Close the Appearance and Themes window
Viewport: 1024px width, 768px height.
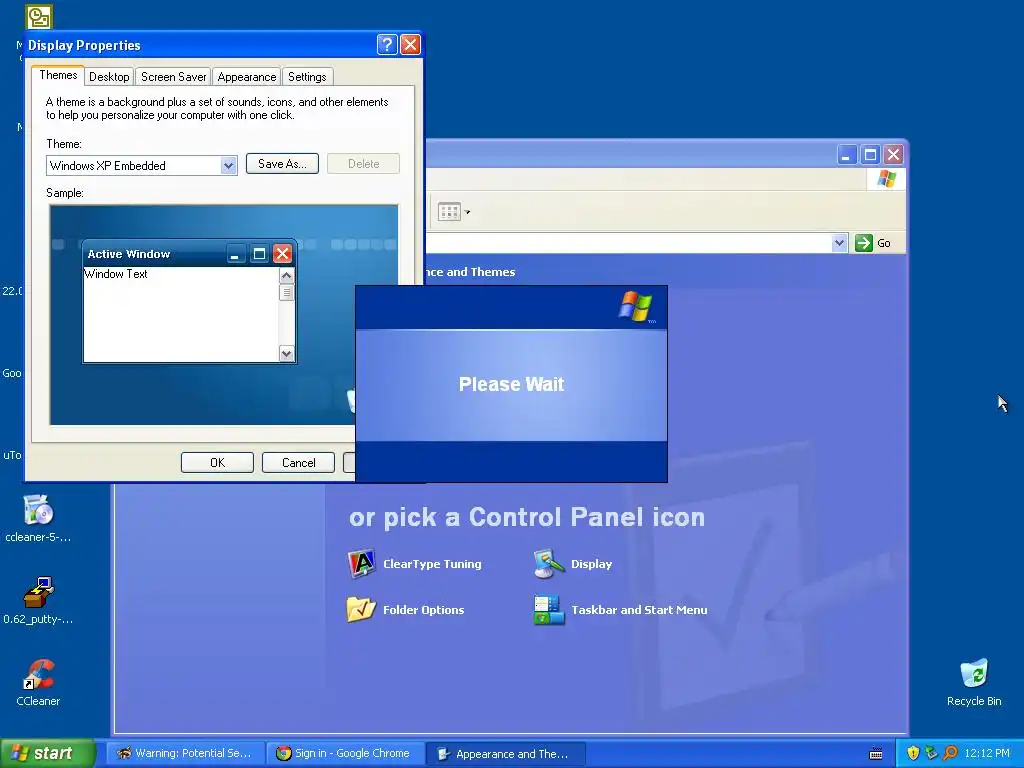pyautogui.click(x=893, y=155)
